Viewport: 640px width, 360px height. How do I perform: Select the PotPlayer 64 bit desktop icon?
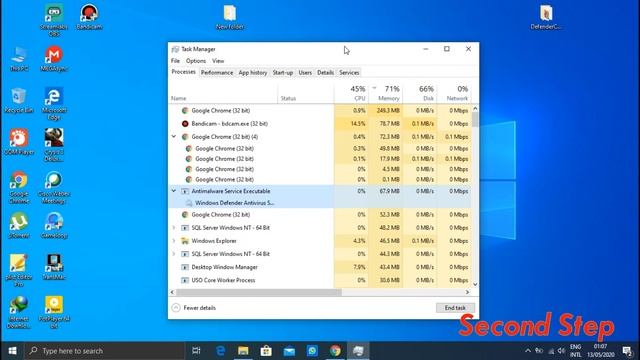click(x=54, y=313)
